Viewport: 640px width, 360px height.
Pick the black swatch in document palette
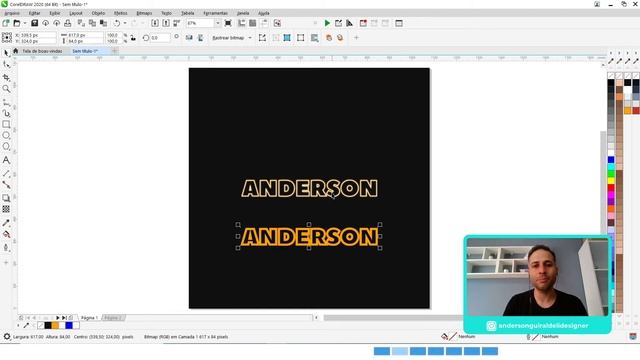click(x=48, y=325)
